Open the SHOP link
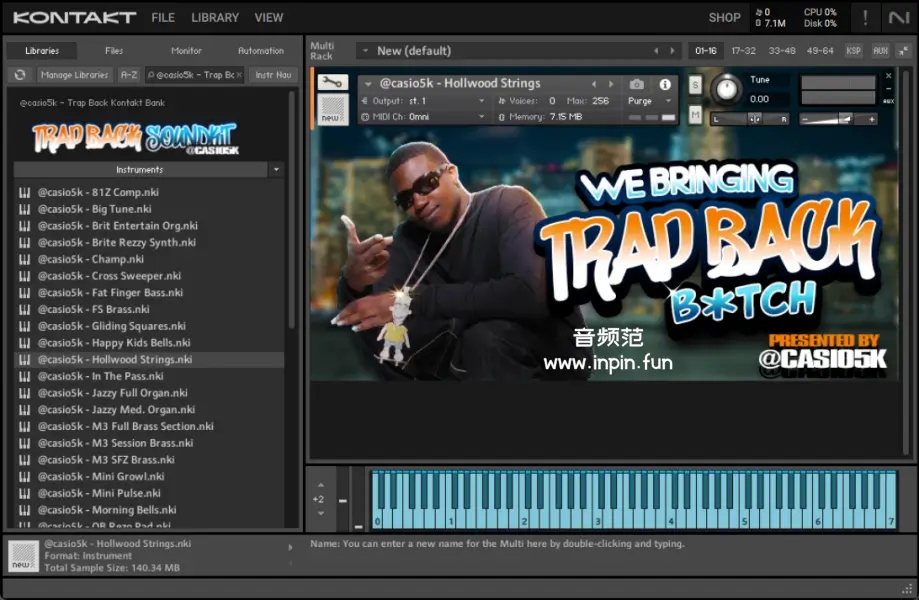The width and height of the screenshot is (919, 600). click(x=724, y=18)
